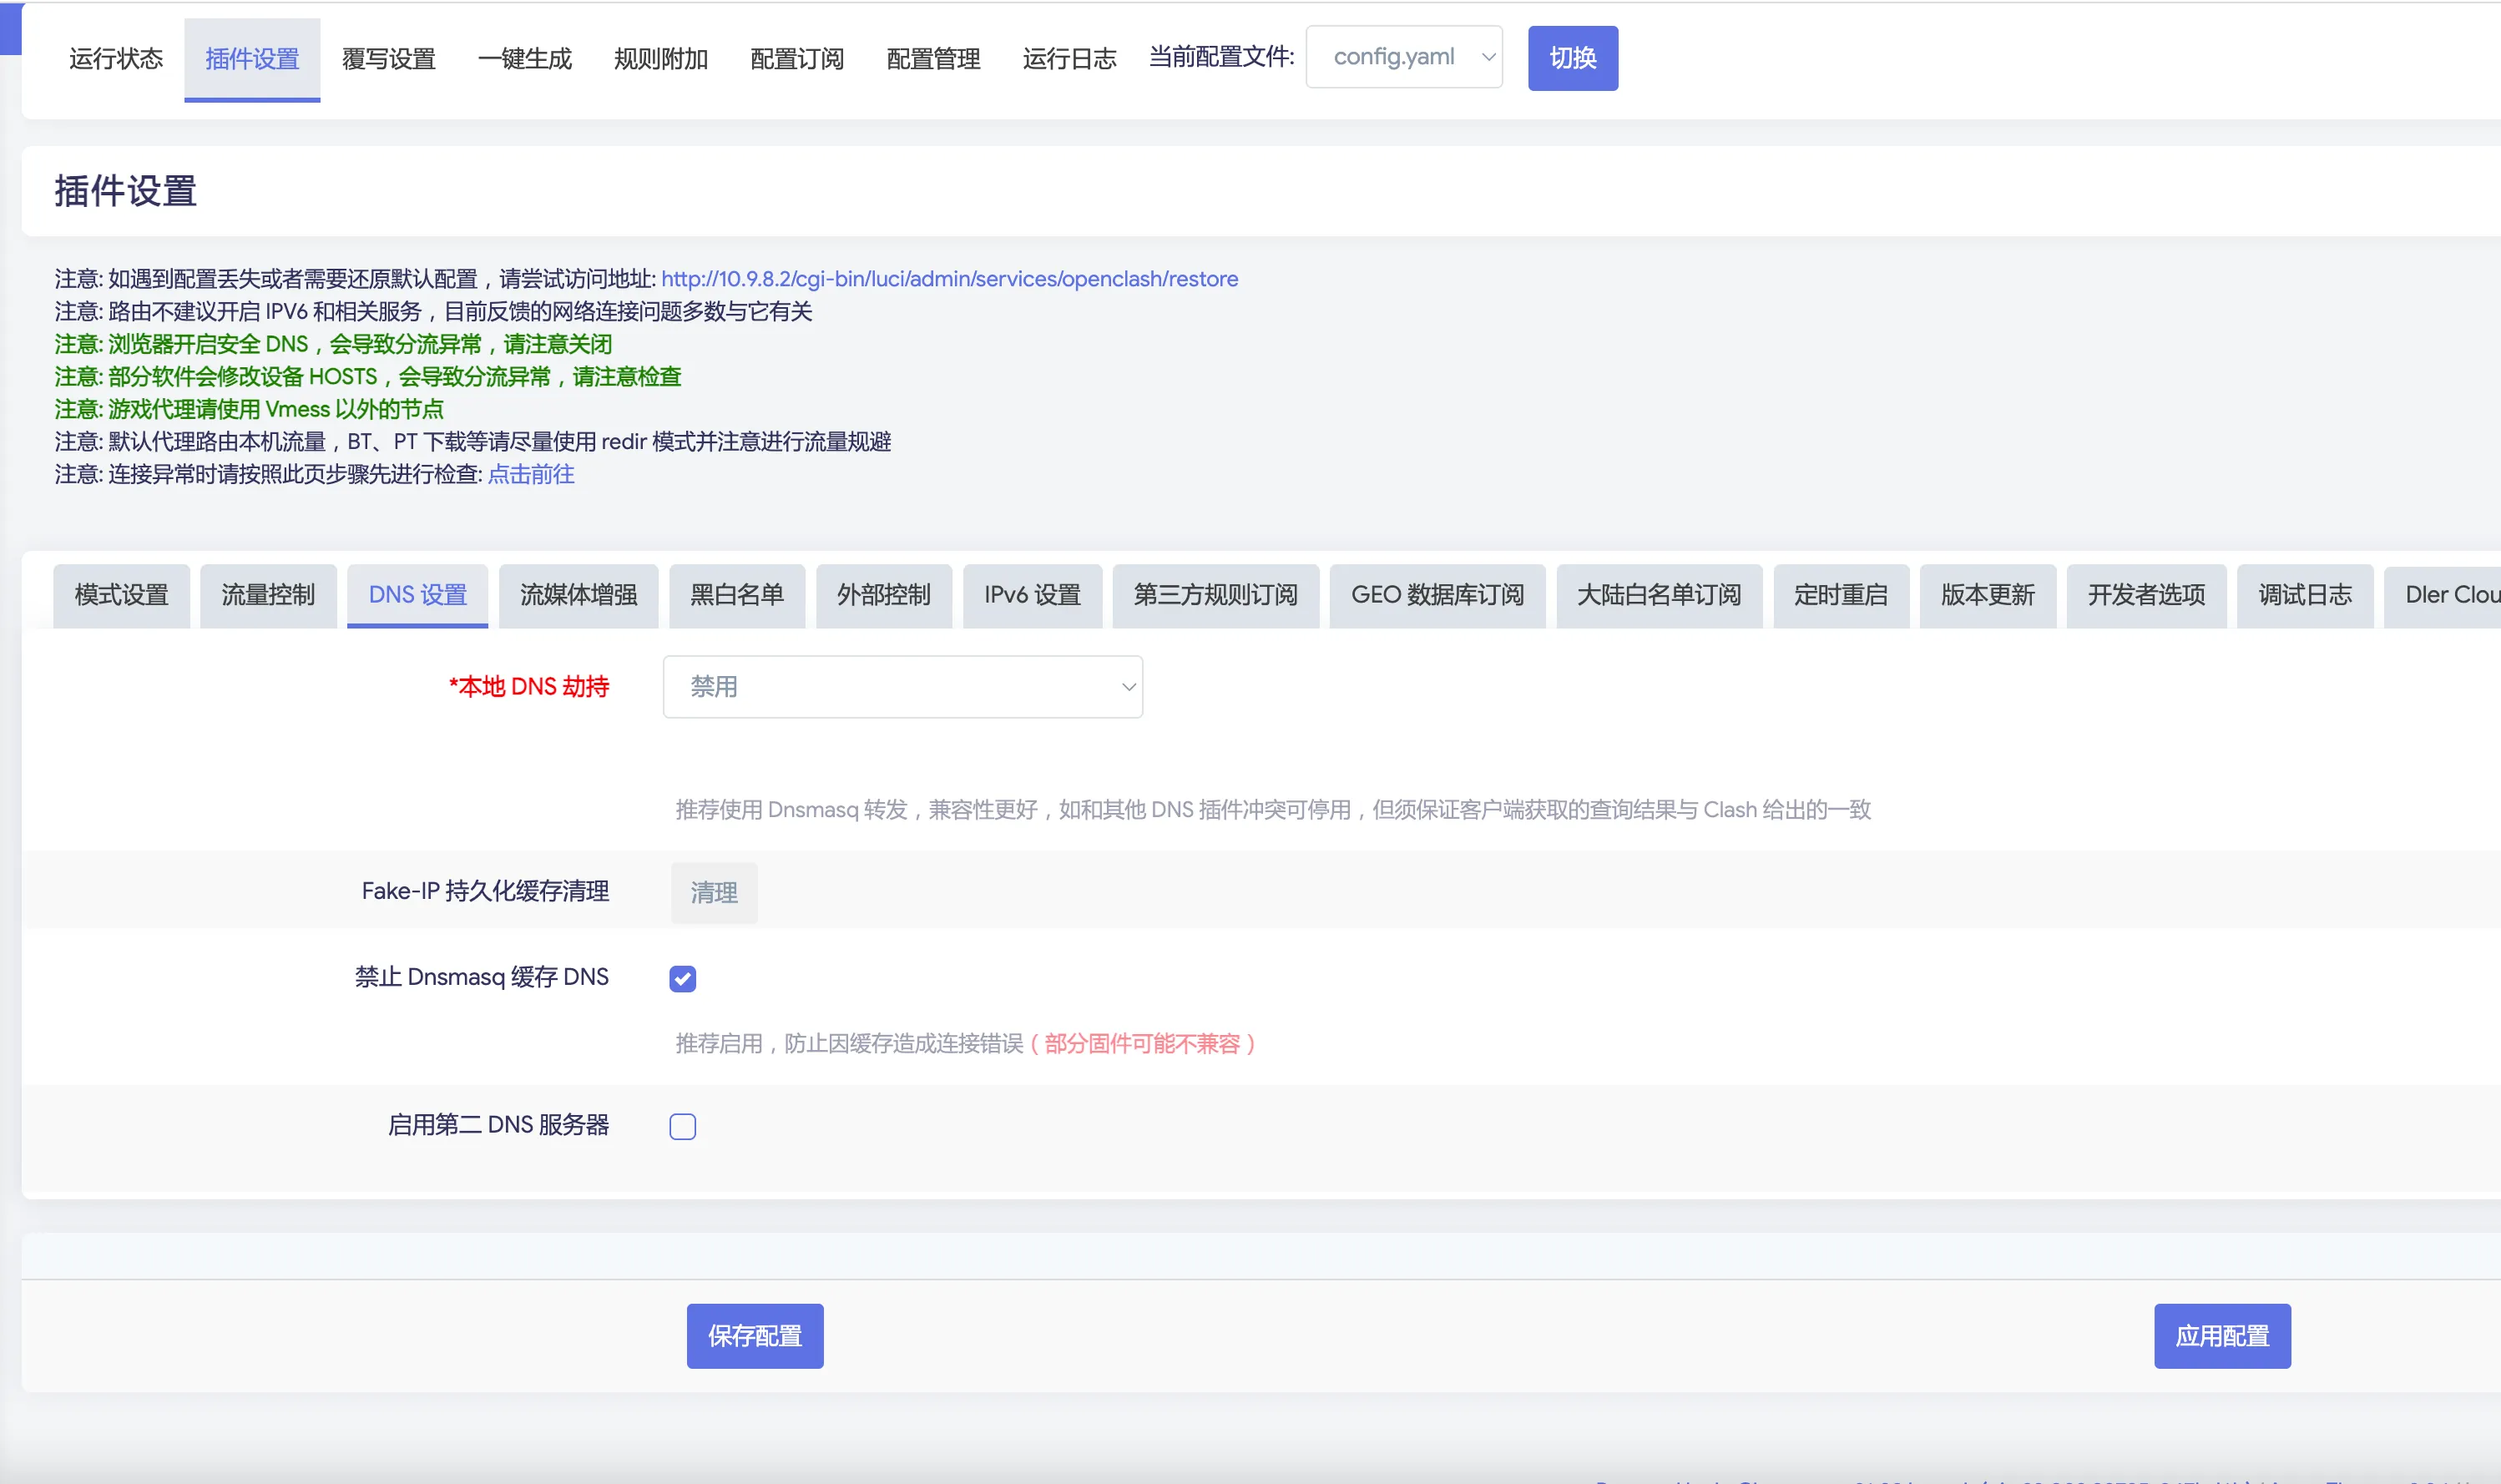Follow the 点击前往 link
Image resolution: width=2501 pixels, height=1484 pixels.
[x=530, y=474]
